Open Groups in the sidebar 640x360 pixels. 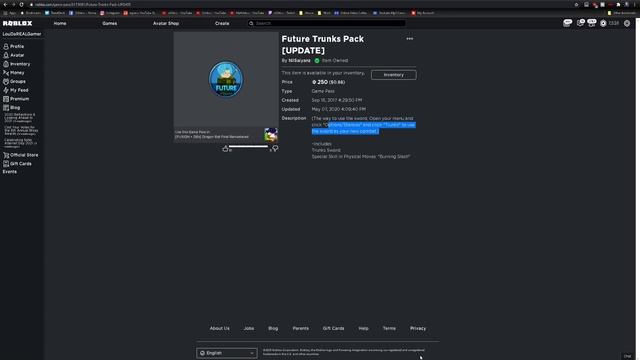[14, 81]
